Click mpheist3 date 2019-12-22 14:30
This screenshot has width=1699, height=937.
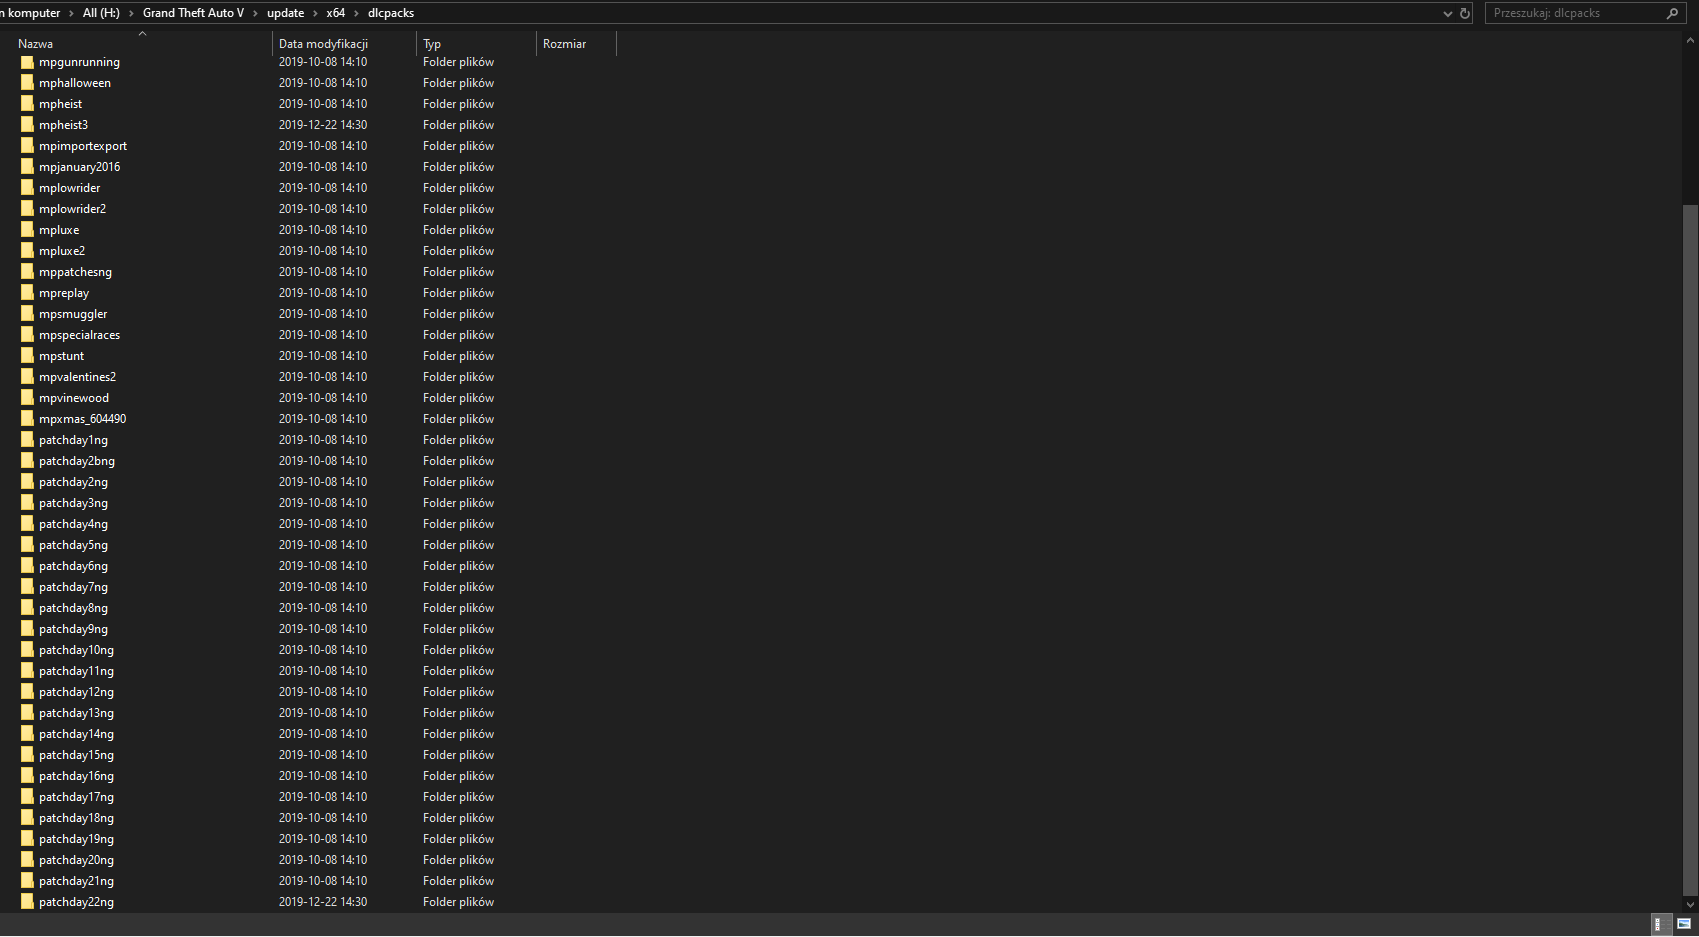pos(323,125)
